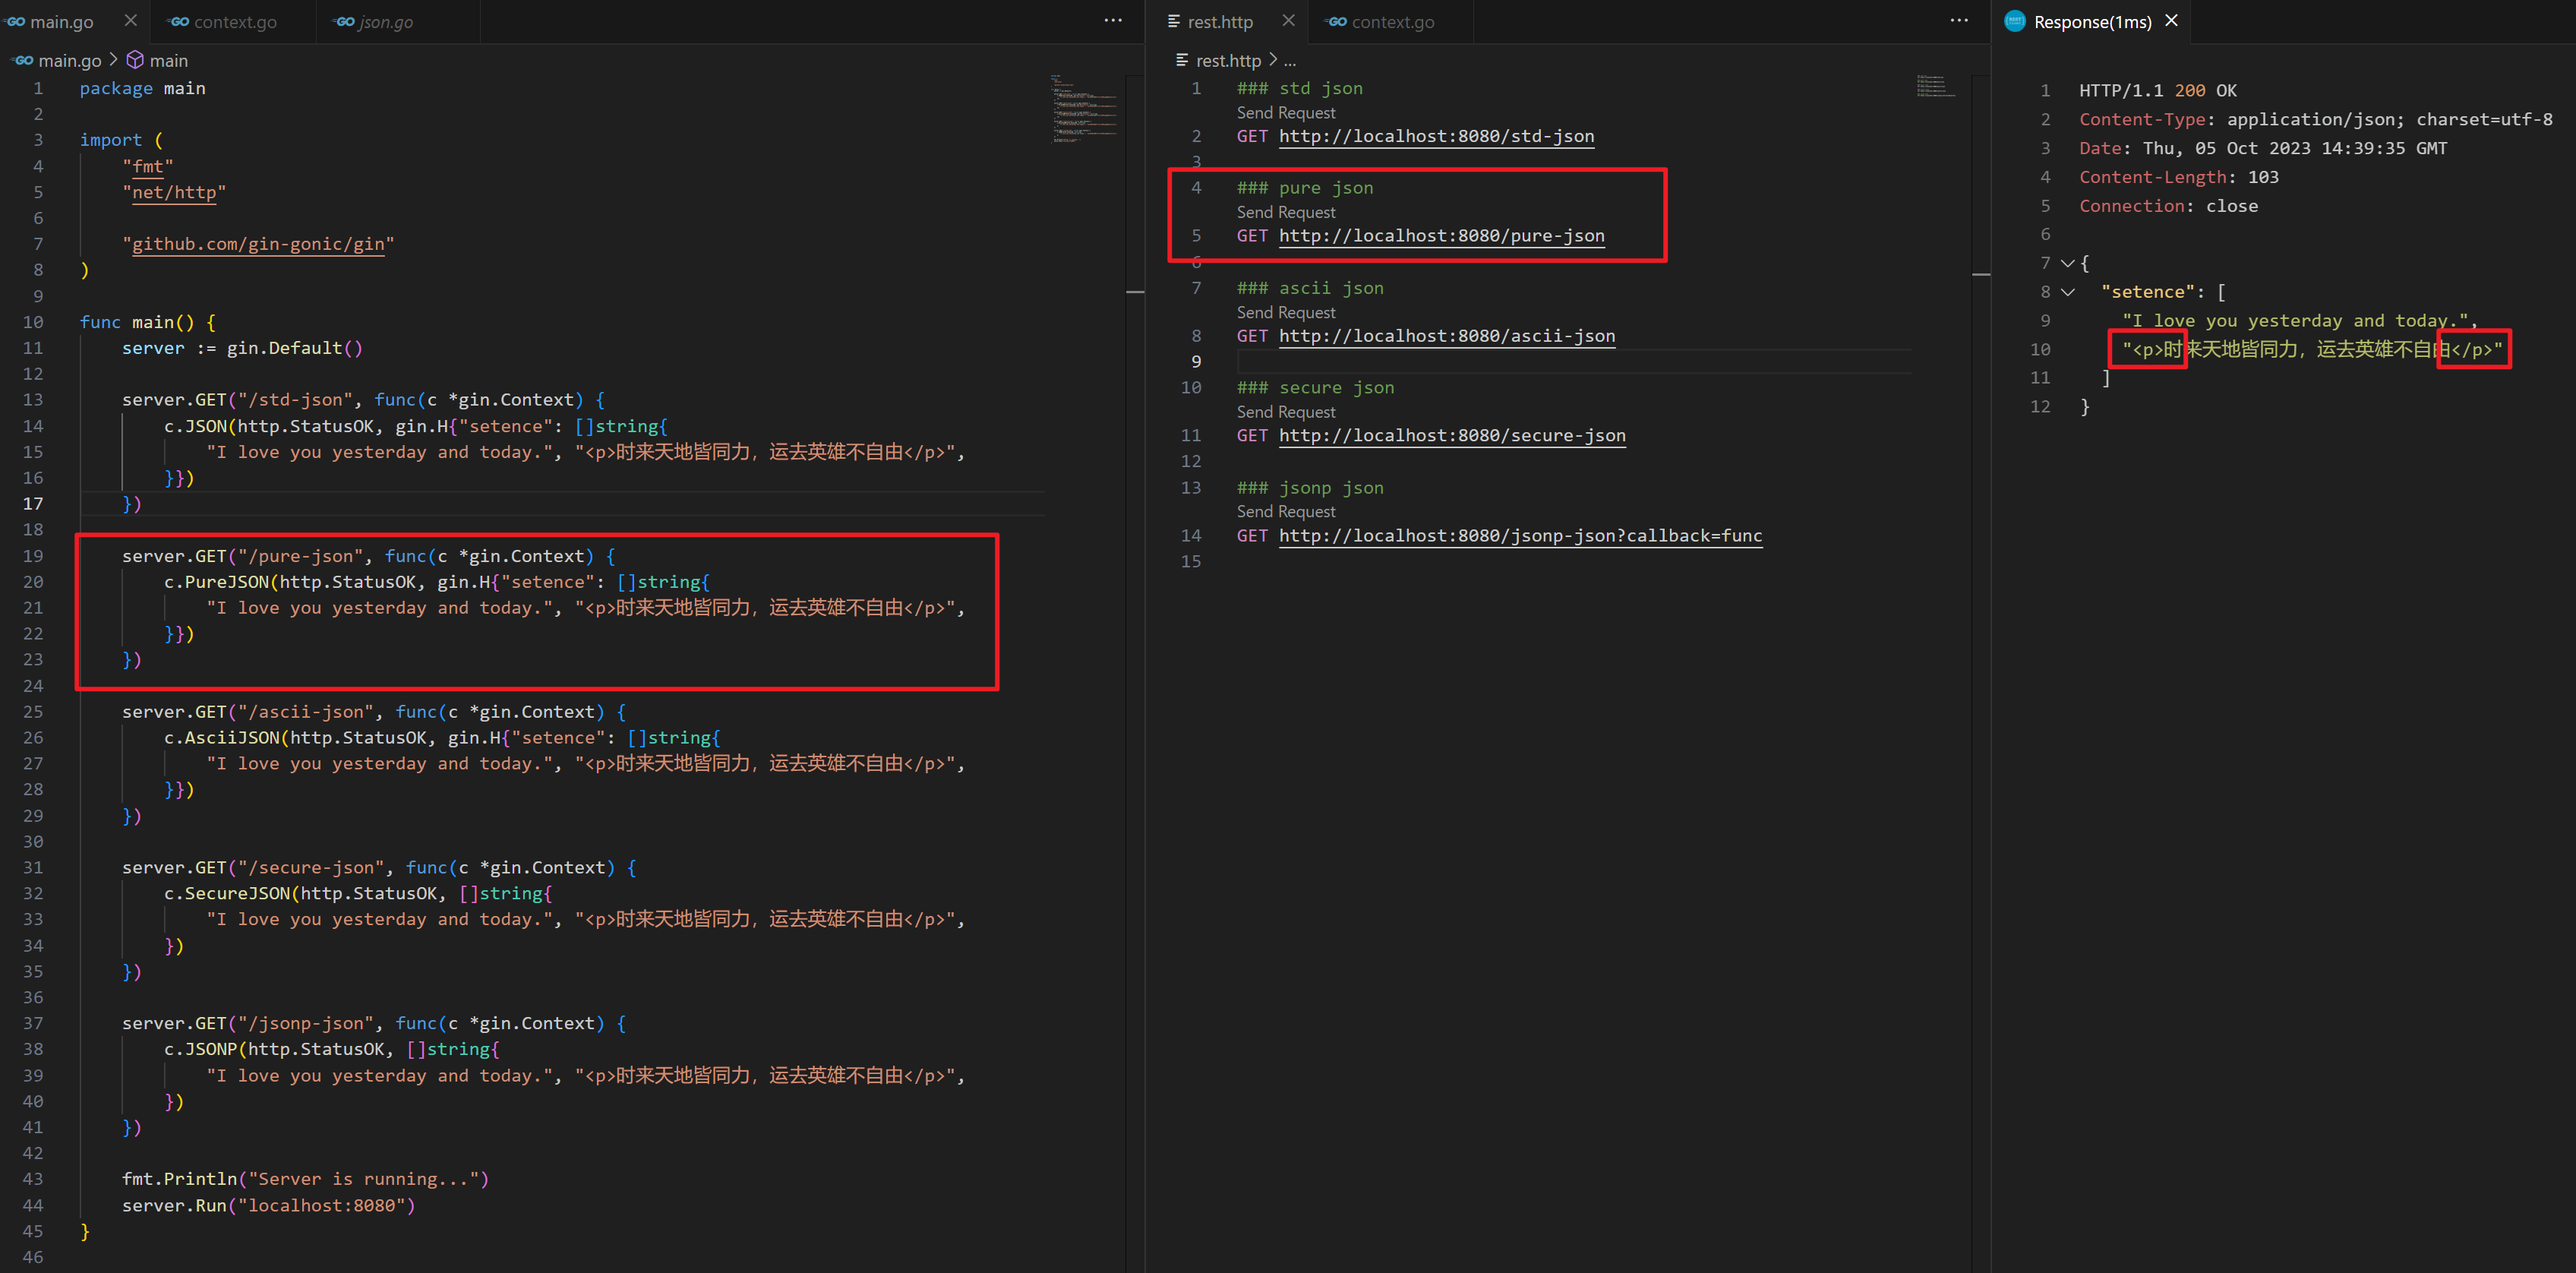Click the main.go breadcrumb item
The height and width of the screenshot is (1273, 2576).
coord(69,60)
